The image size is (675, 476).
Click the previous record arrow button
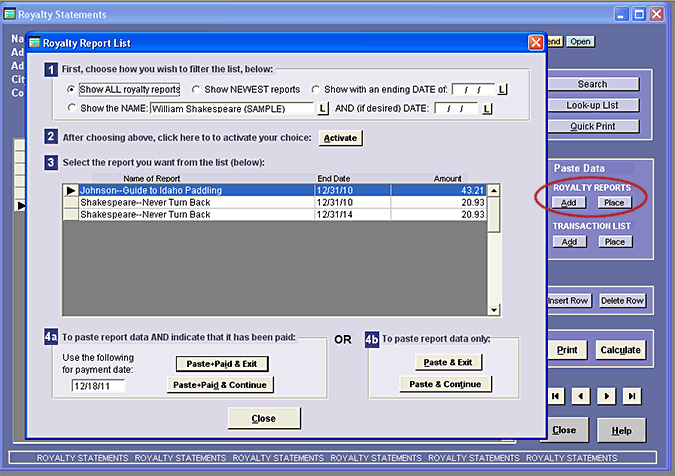[581, 396]
